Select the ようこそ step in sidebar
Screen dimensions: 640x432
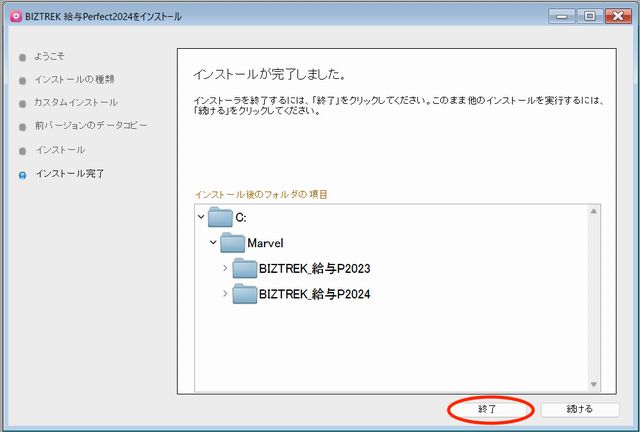click(x=49, y=56)
